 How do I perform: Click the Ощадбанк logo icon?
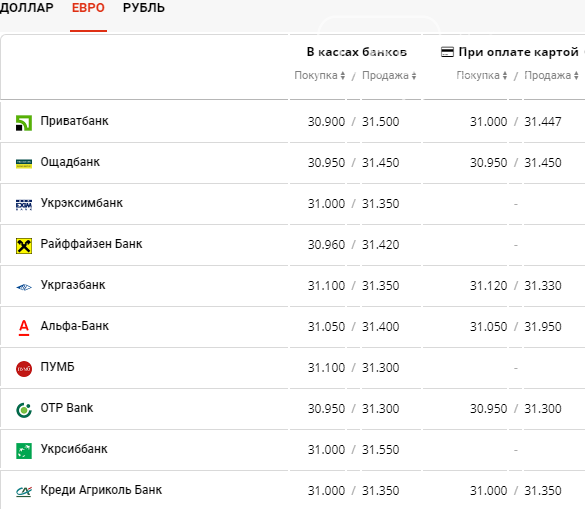click(24, 163)
